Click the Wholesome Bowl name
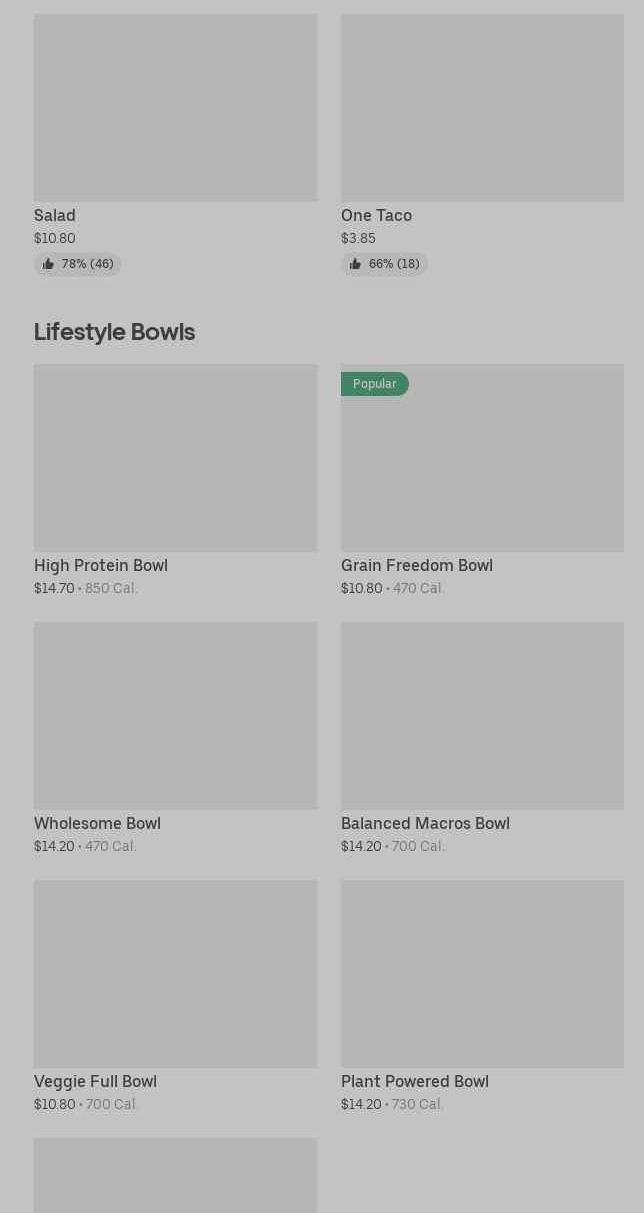644x1213 pixels. [x=97, y=823]
